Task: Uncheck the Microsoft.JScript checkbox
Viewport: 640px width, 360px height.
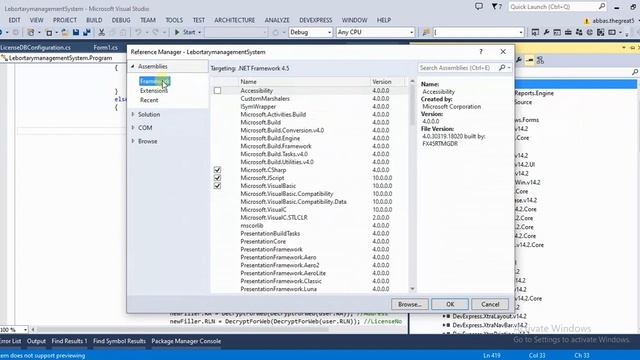Action: pyautogui.click(x=218, y=178)
